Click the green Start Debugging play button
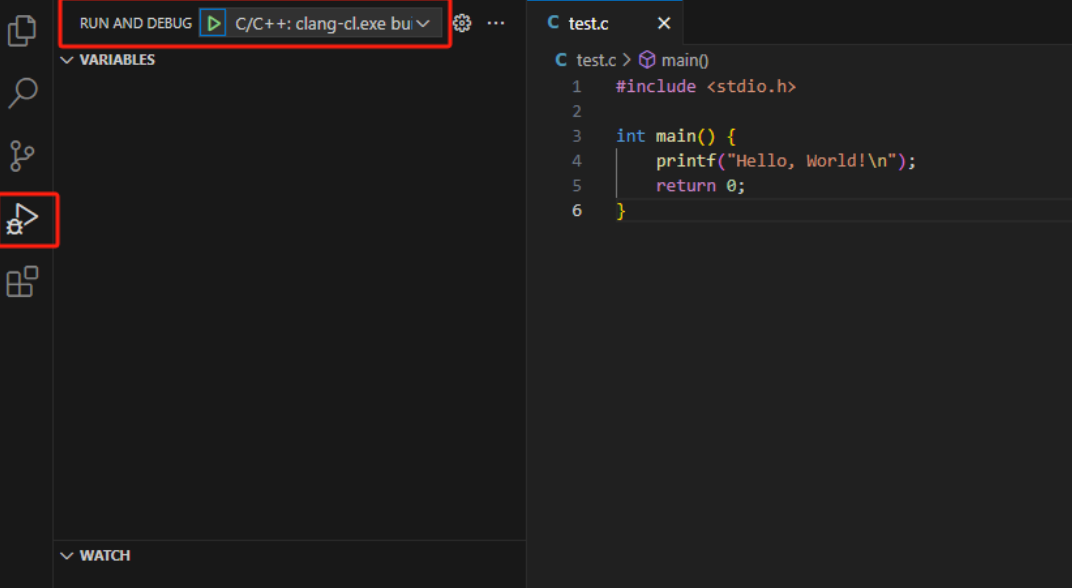 click(213, 23)
